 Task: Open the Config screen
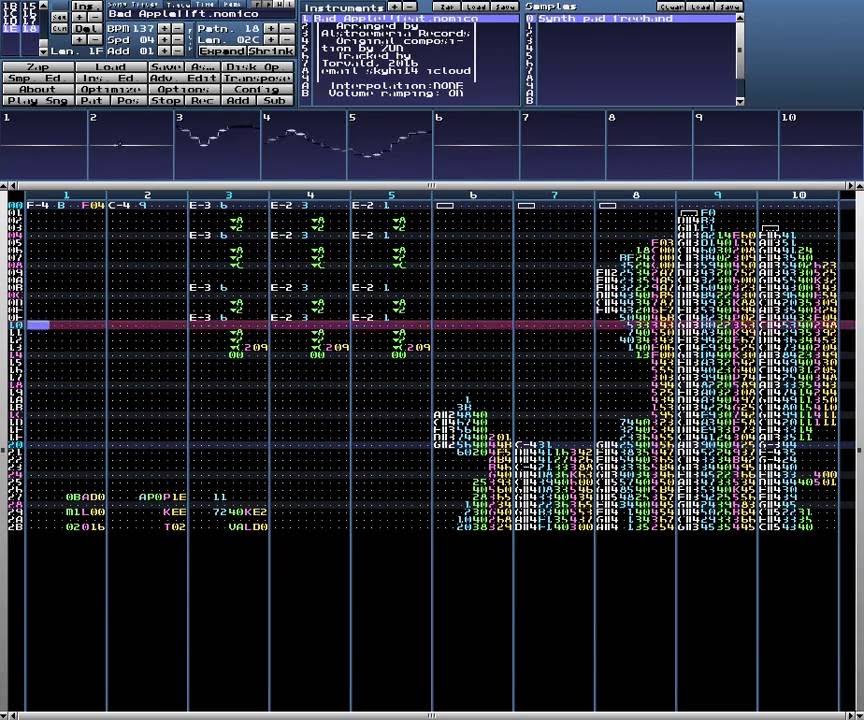pyautogui.click(x=258, y=89)
